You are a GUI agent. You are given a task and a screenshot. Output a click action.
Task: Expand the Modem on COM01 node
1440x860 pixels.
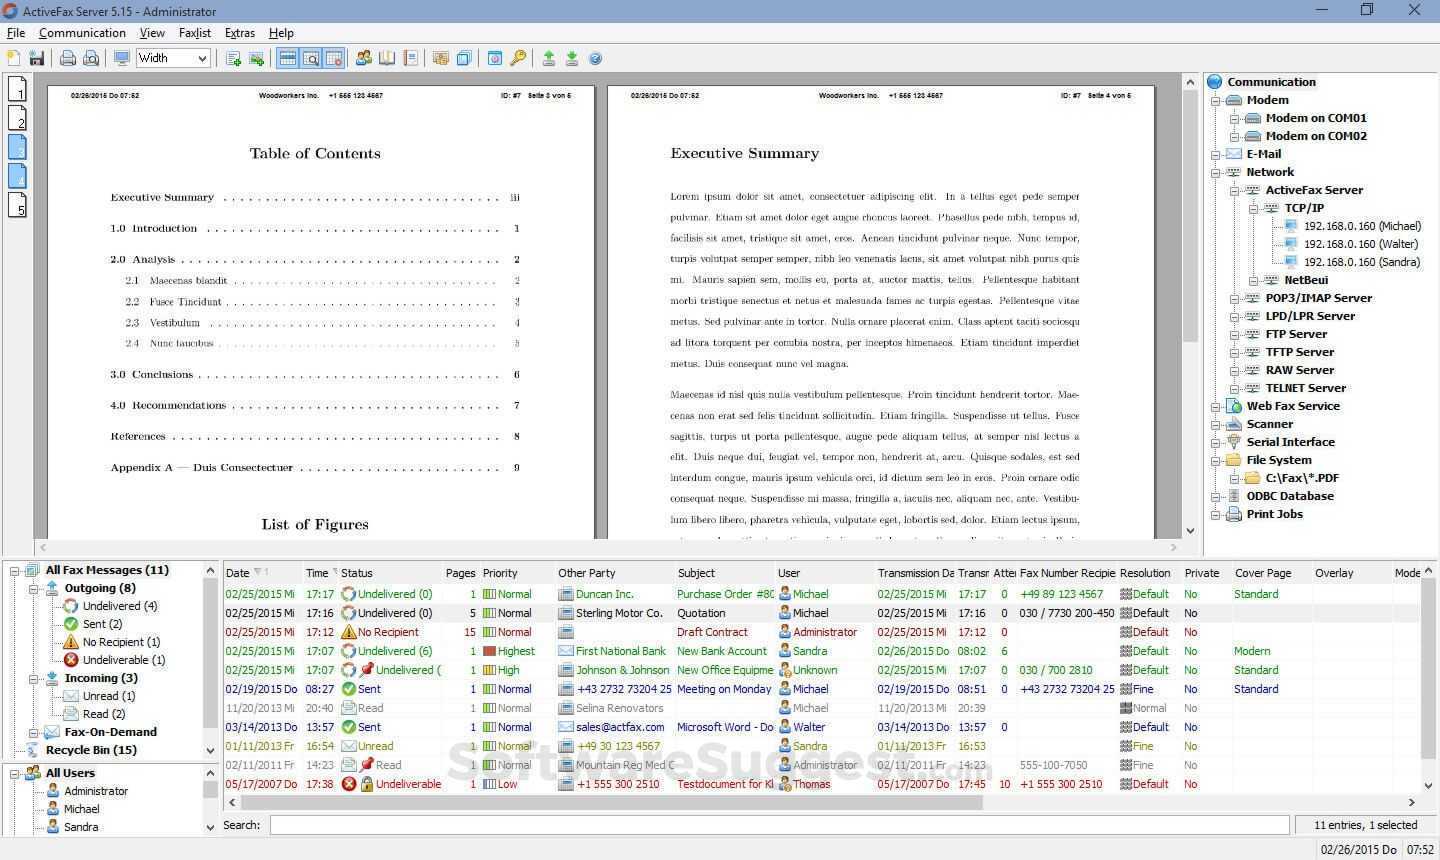point(1236,117)
